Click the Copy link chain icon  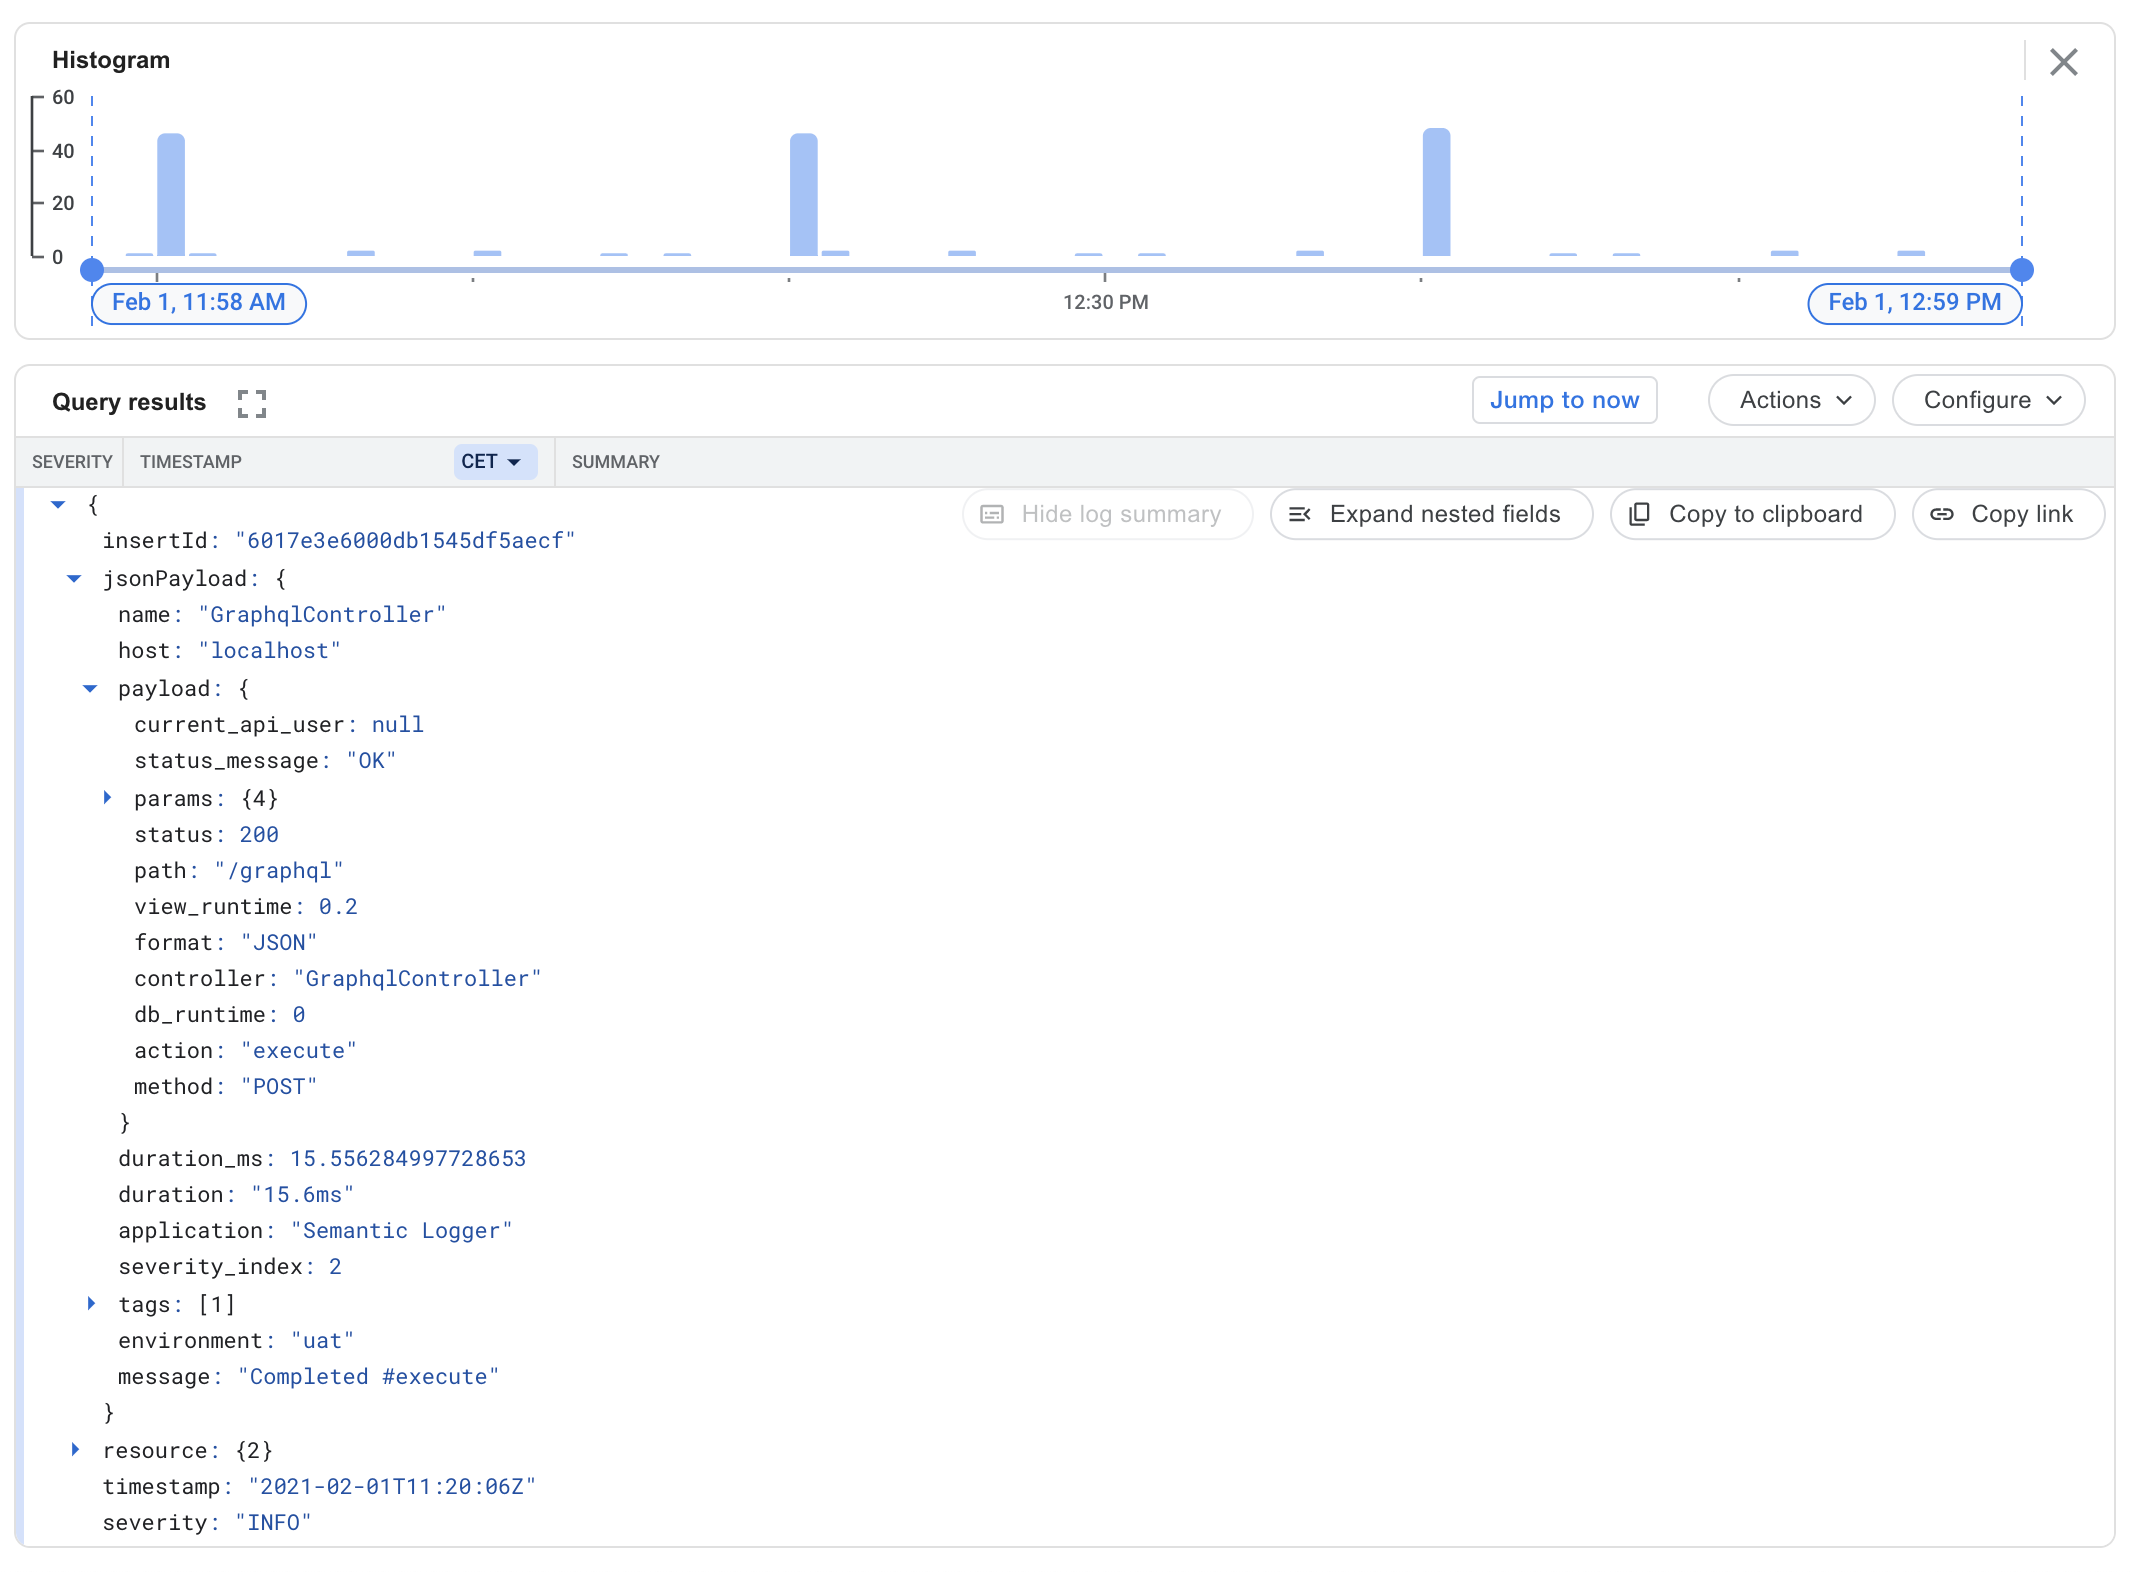click(1942, 514)
